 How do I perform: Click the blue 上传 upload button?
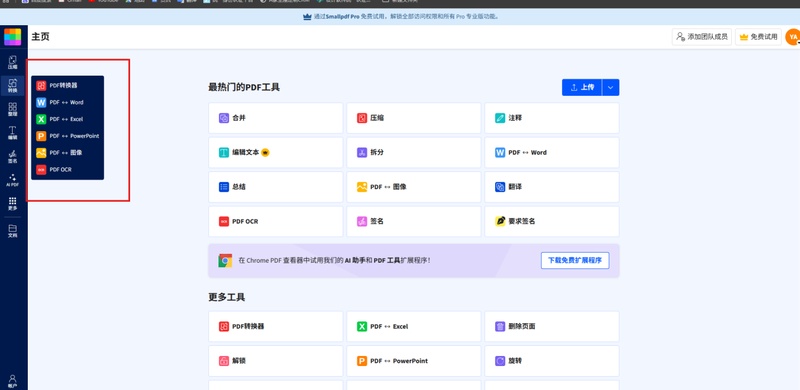point(582,87)
